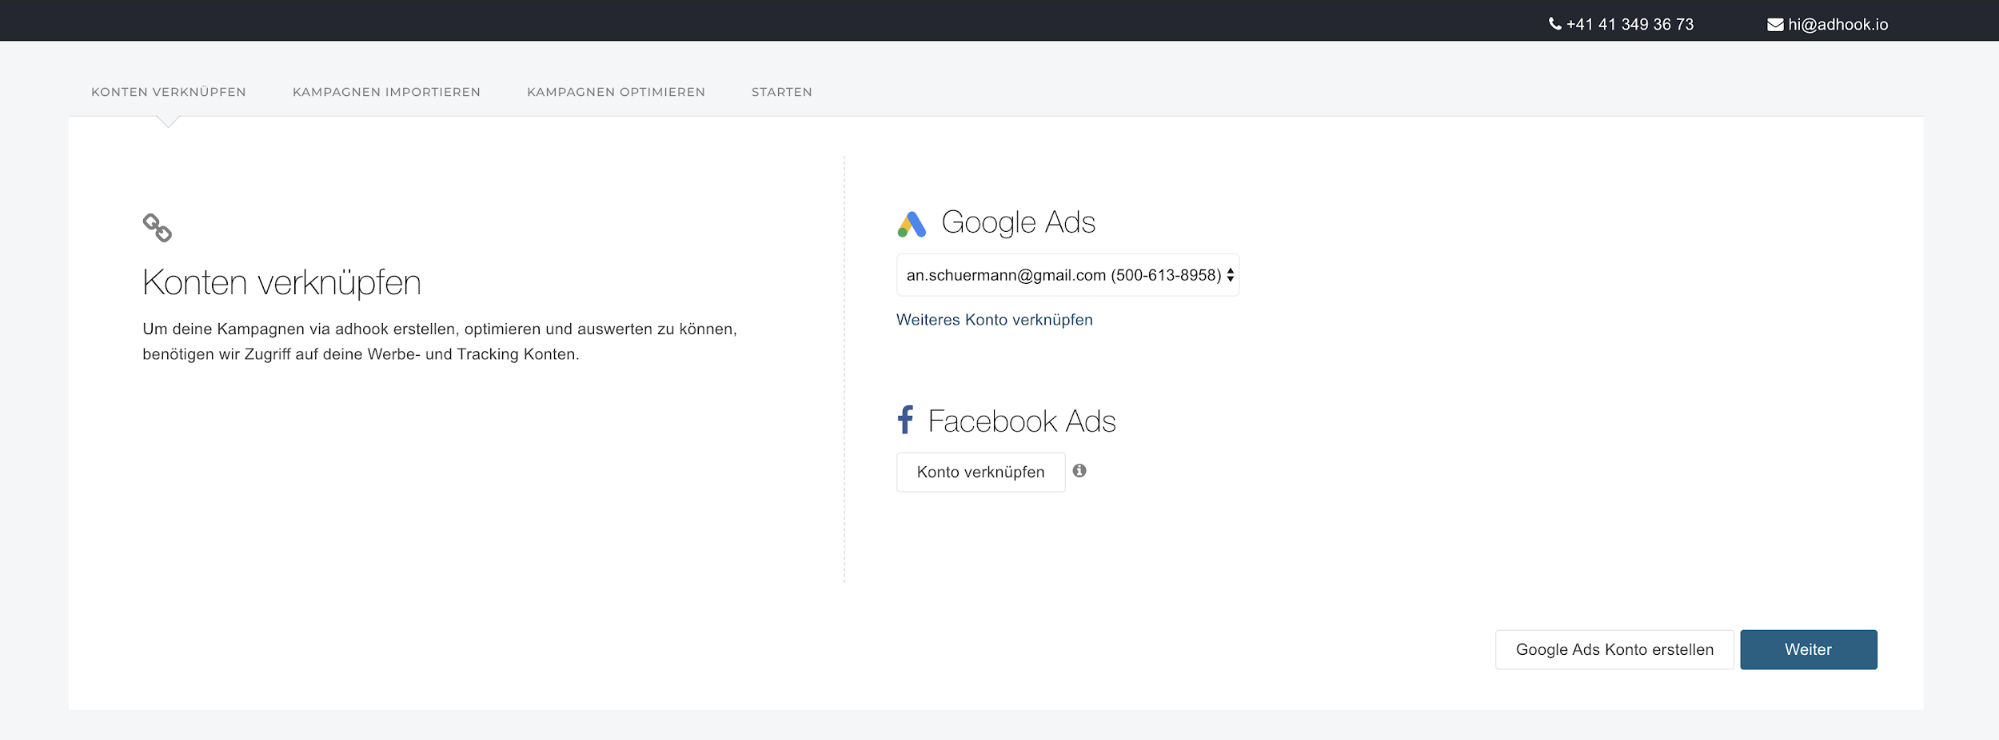This screenshot has width=1999, height=740.
Task: Continue with the Weiter button
Action: [1808, 650]
